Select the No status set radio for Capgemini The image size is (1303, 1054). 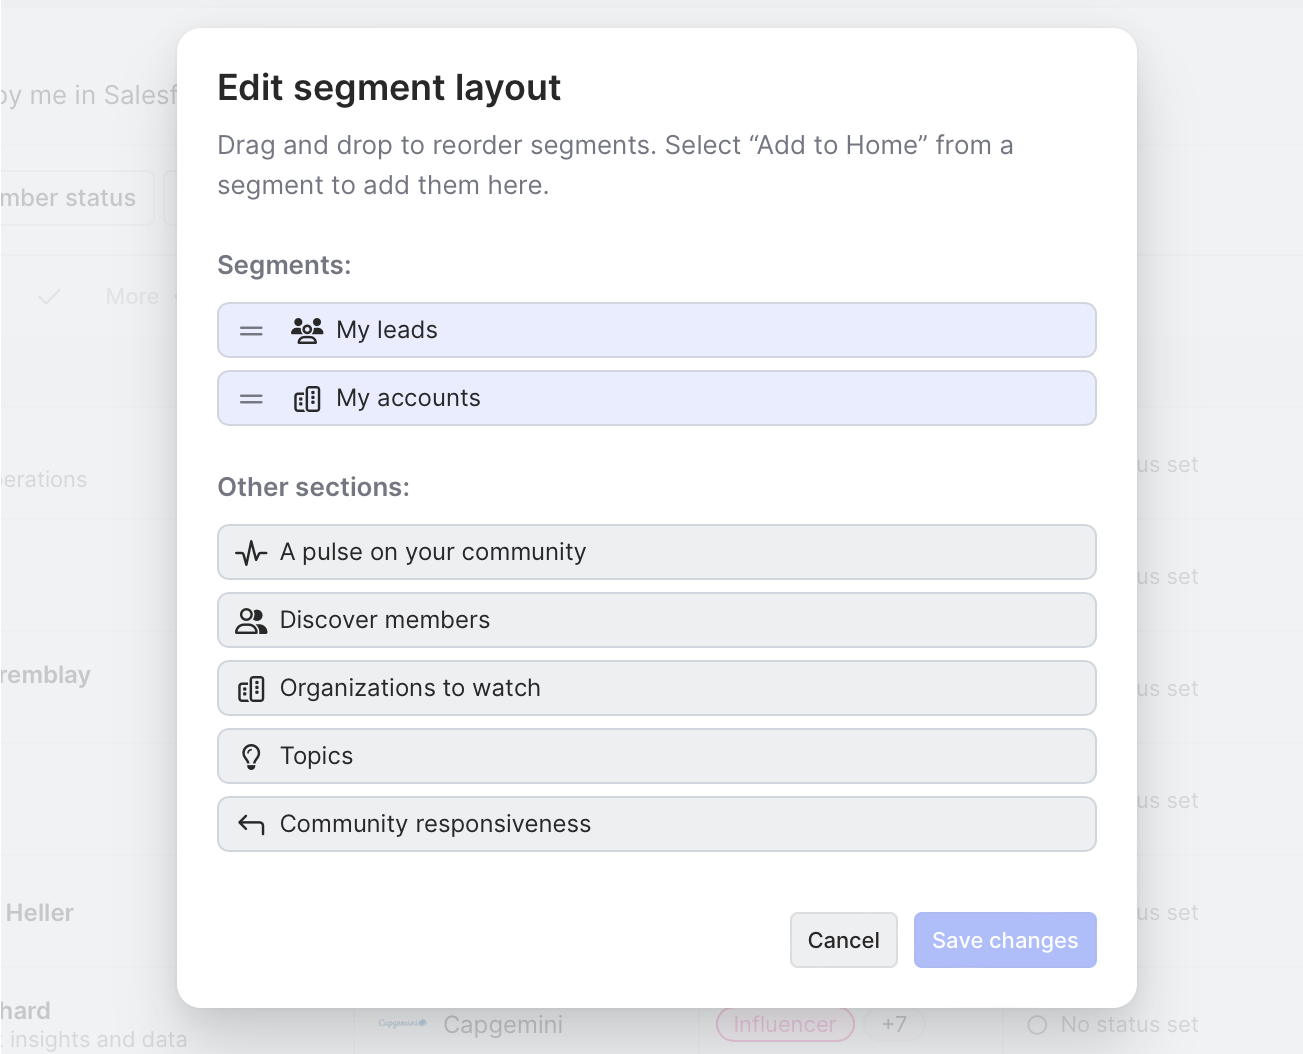[1037, 1025]
